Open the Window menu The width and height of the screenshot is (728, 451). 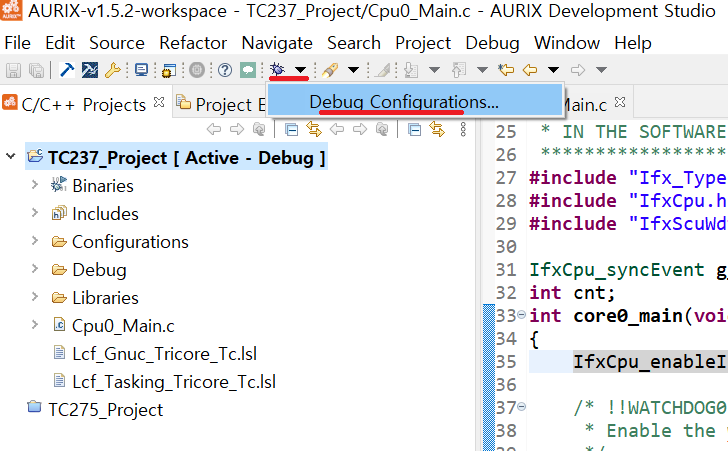[567, 43]
